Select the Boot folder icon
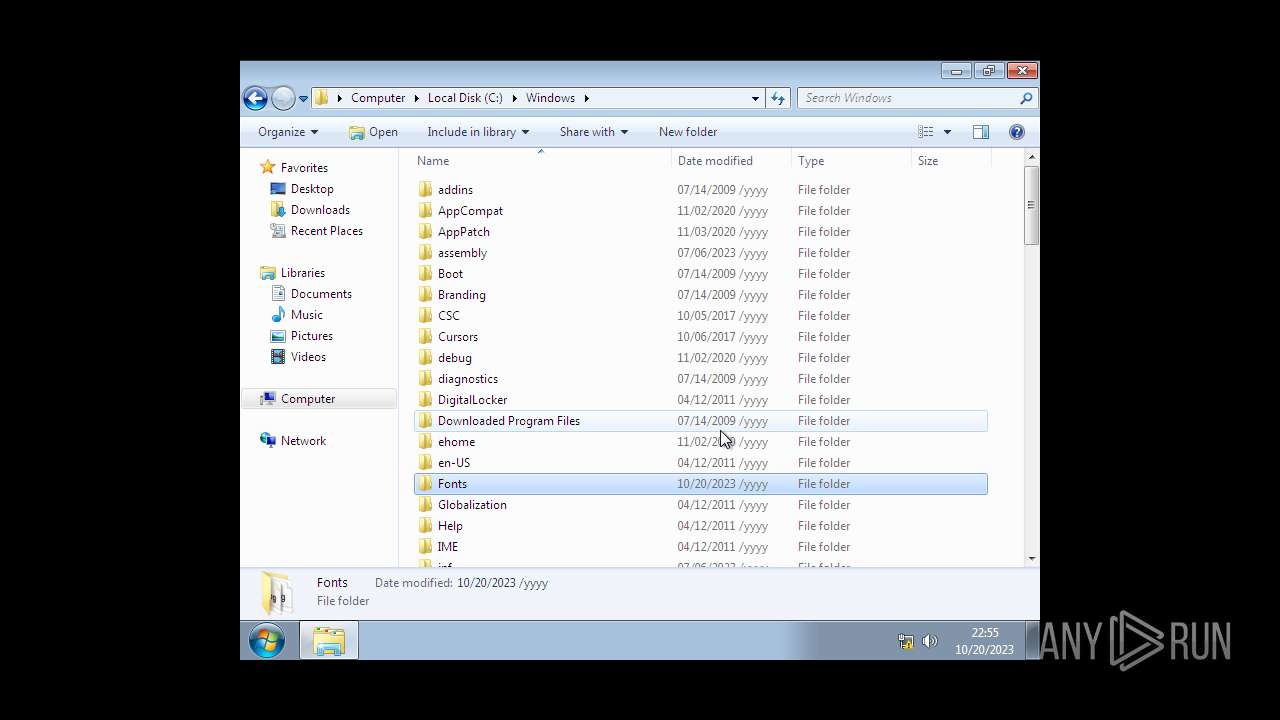The height and width of the screenshot is (720, 1280). tap(425, 274)
